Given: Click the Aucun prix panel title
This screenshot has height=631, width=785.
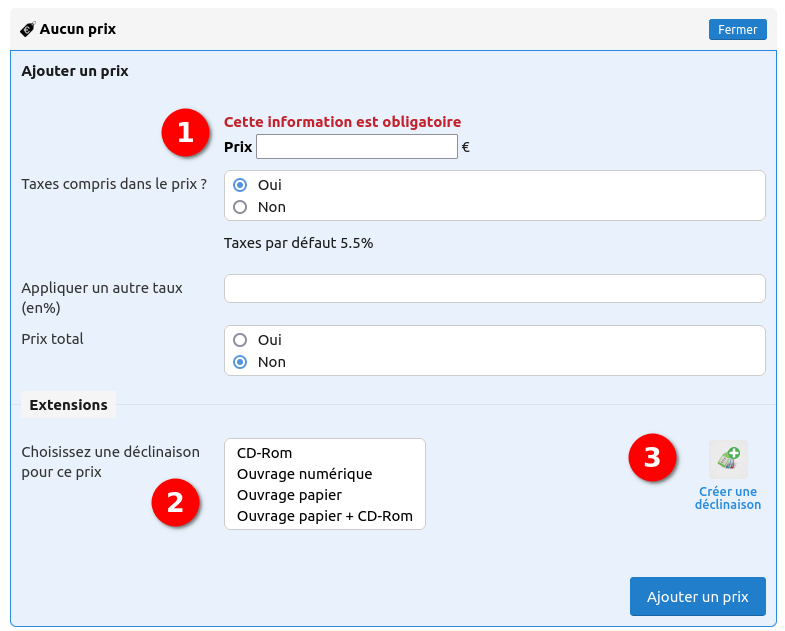Looking at the screenshot, I should point(78,30).
